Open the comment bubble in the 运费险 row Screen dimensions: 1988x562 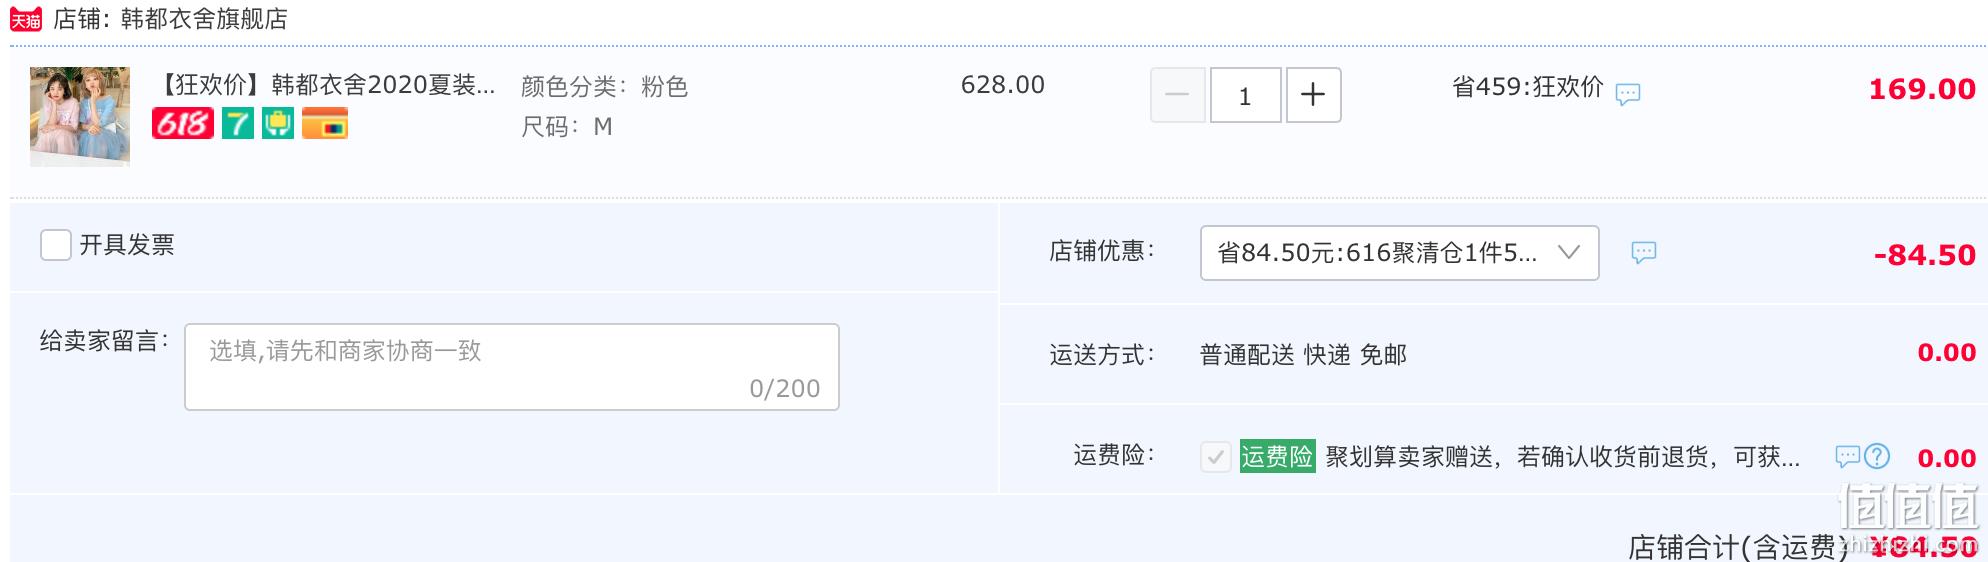(x=1848, y=457)
